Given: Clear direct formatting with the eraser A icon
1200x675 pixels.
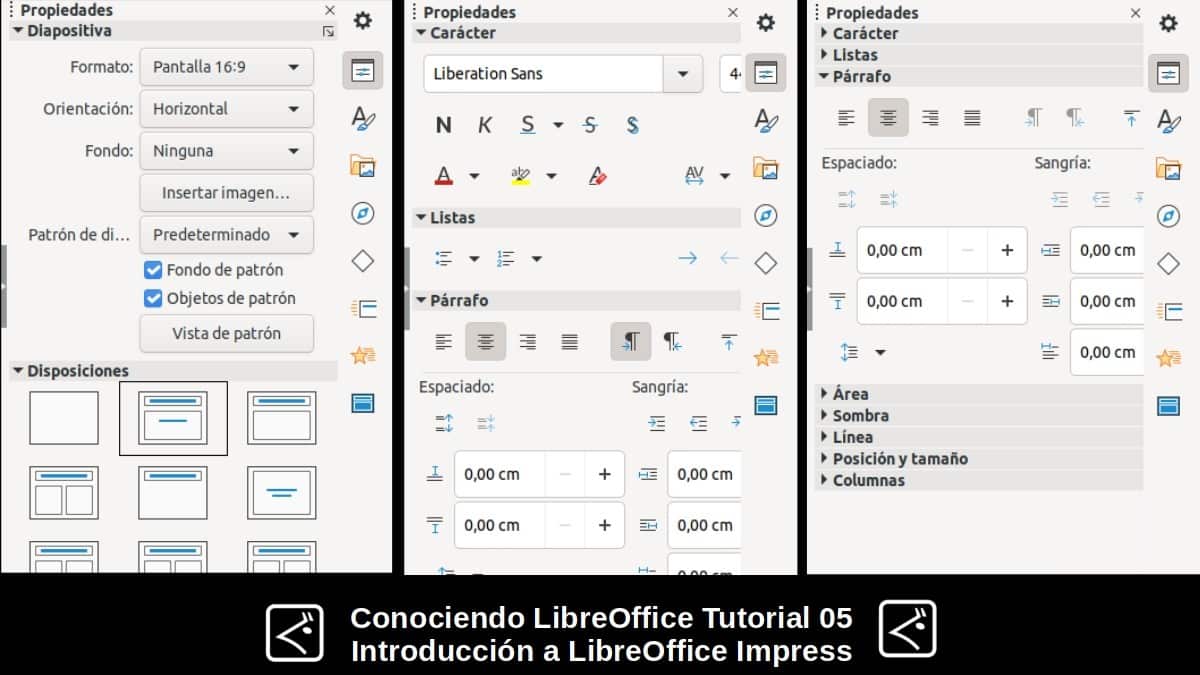Looking at the screenshot, I should point(597,176).
